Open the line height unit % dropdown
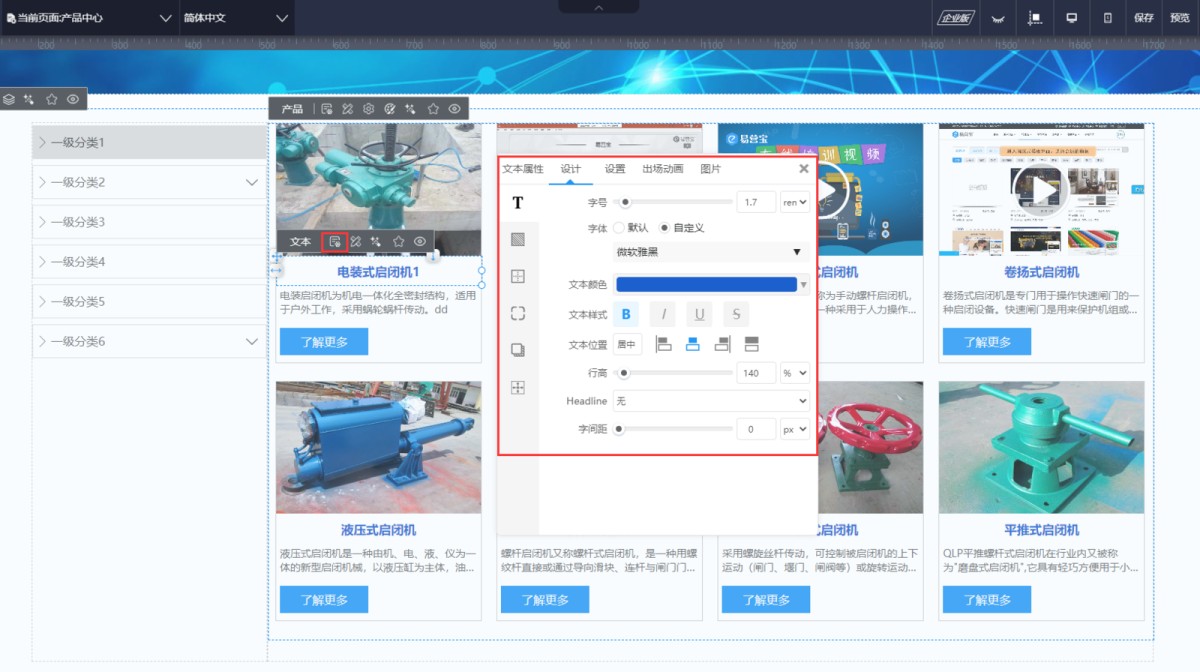Image resolution: width=1200 pixels, height=672 pixels. point(795,373)
